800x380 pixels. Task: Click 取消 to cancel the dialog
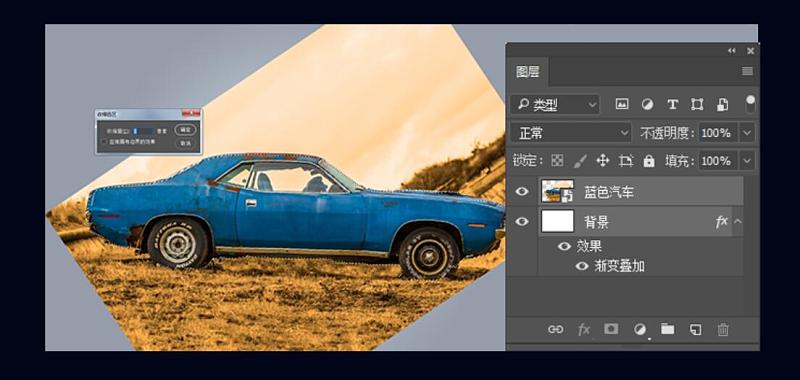click(186, 143)
